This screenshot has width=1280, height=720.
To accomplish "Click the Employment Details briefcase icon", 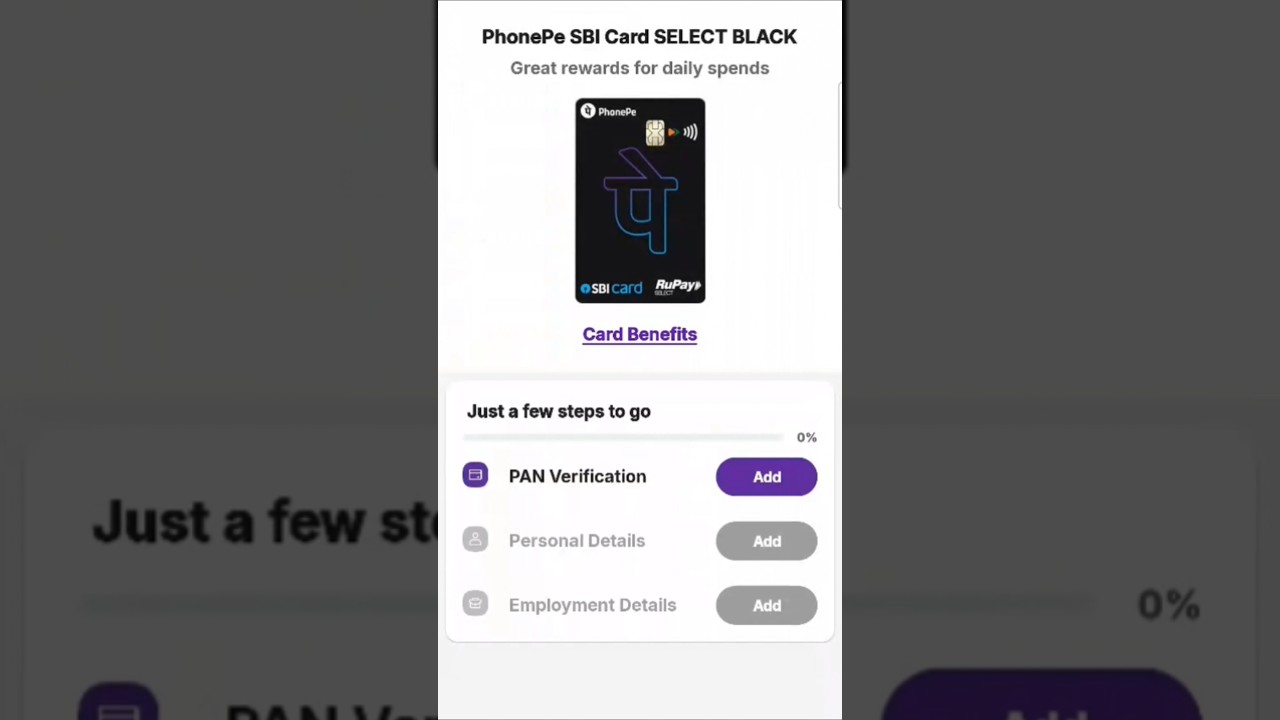I will tap(475, 604).
